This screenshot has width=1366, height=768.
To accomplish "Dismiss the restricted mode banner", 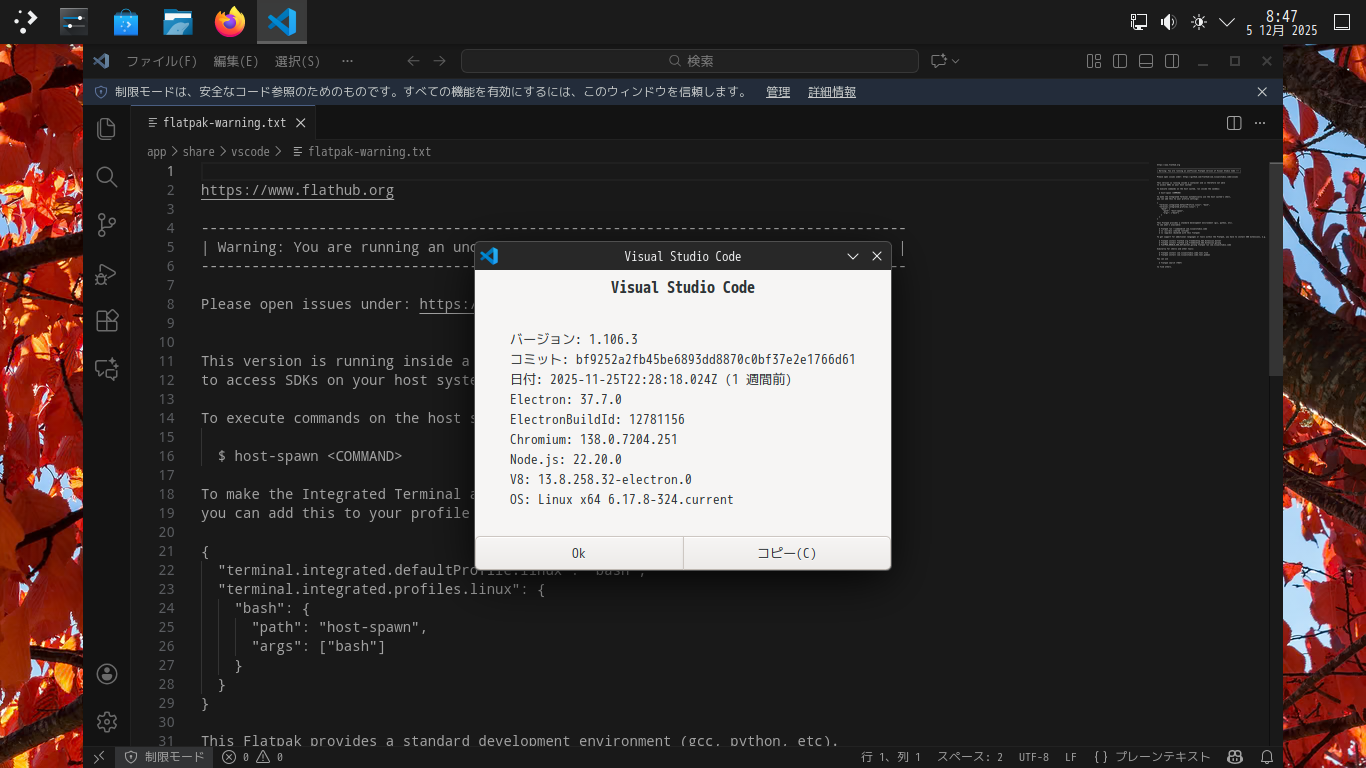I will click(1262, 92).
